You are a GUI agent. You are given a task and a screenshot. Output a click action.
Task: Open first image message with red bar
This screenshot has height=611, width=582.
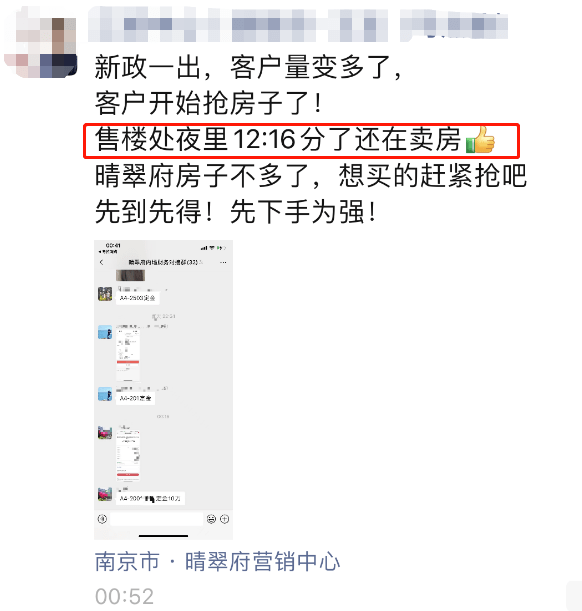[128, 355]
